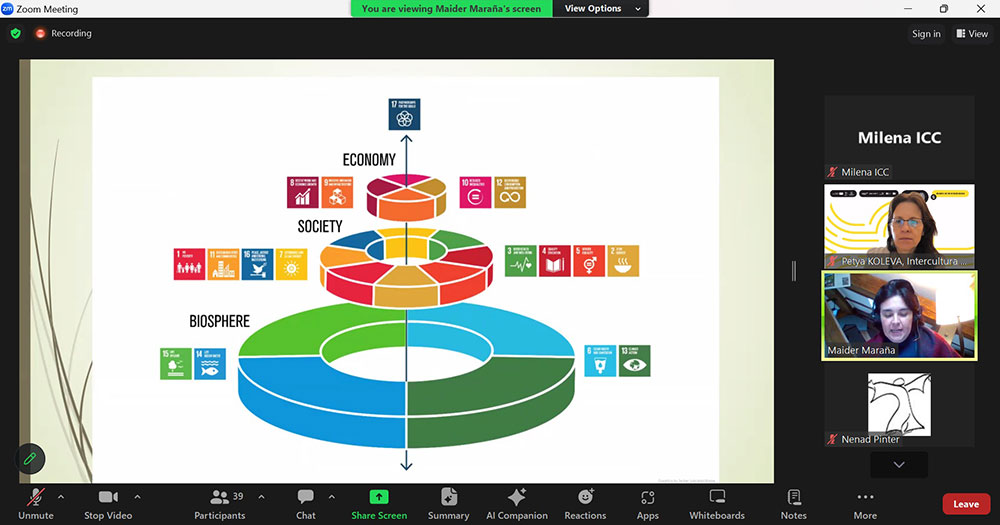Stop the video camera

[x=107, y=498]
